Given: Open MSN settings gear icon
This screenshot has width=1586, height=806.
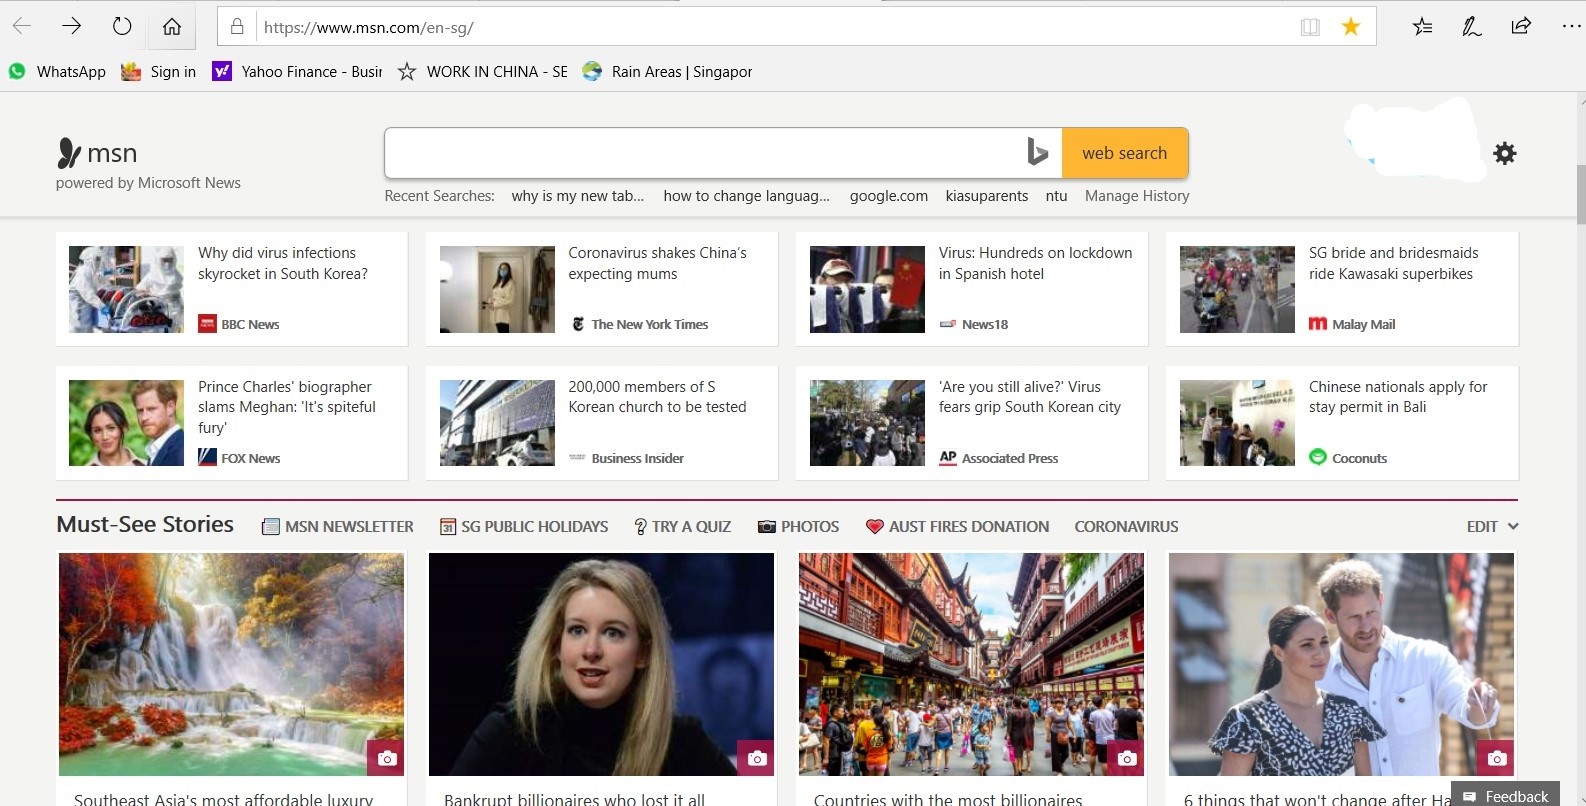Looking at the screenshot, I should tap(1504, 153).
